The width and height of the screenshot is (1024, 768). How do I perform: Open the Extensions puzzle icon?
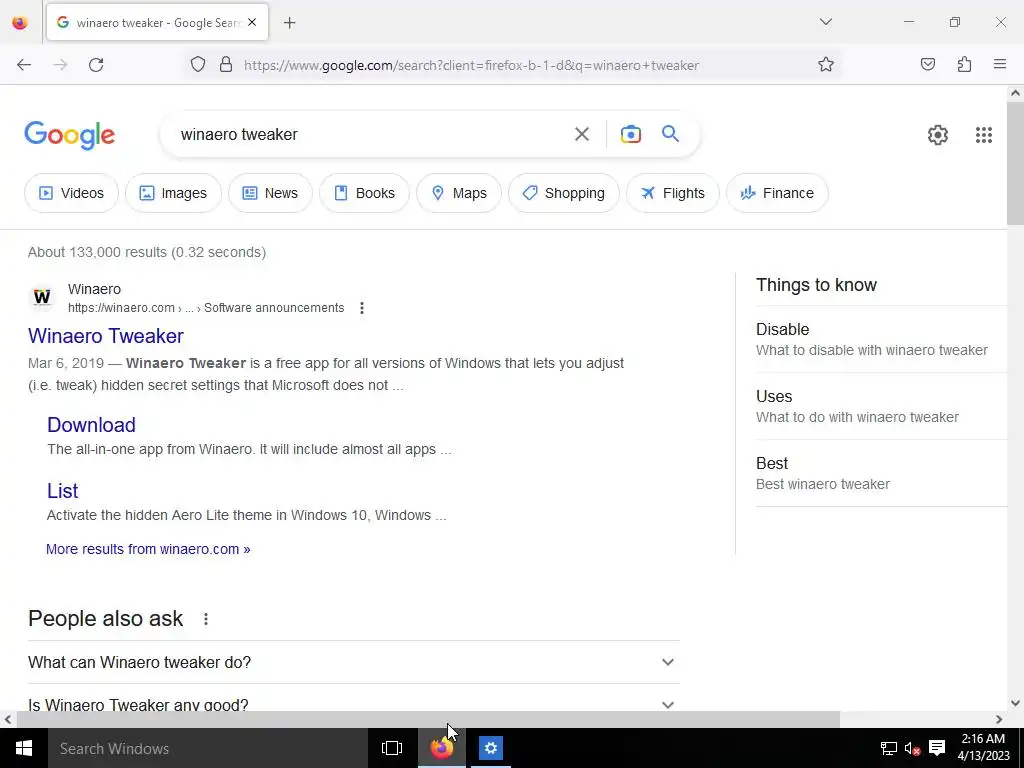(x=964, y=65)
